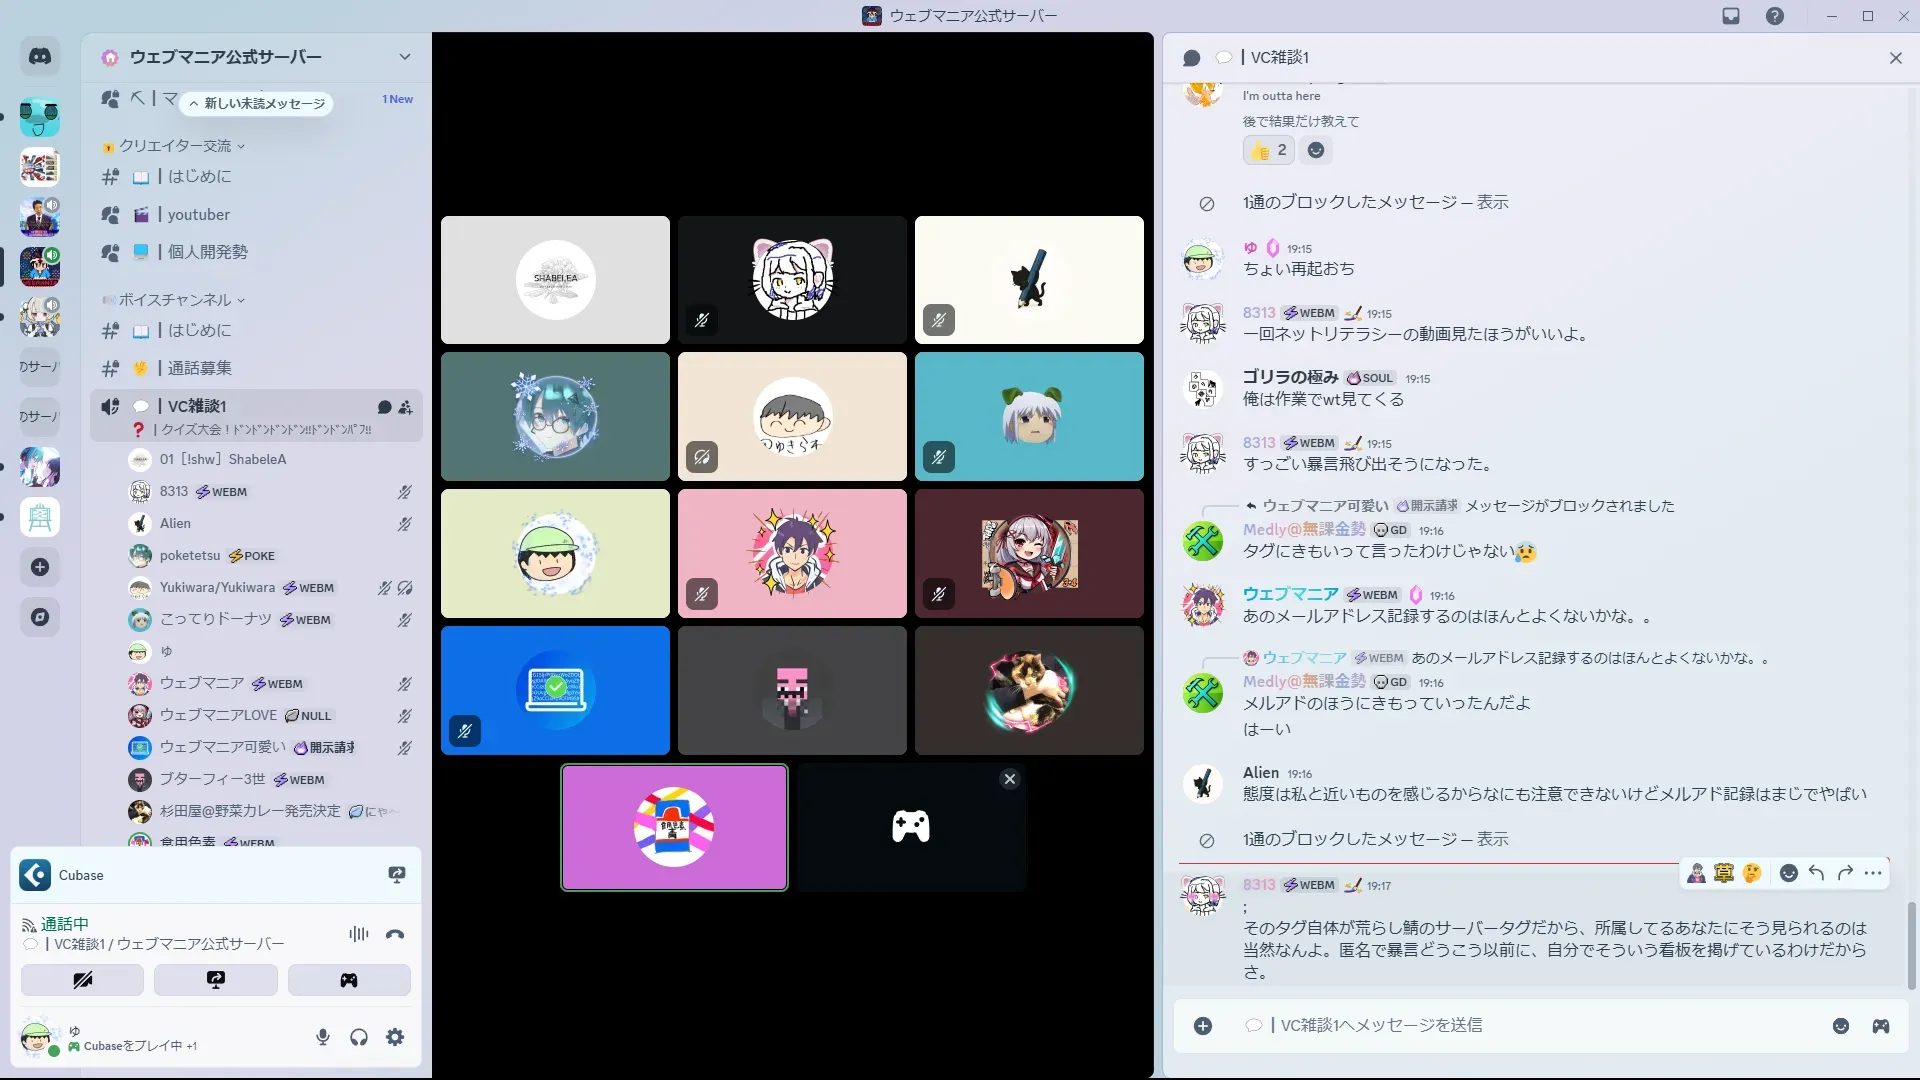This screenshot has height=1080, width=1920.
Task: Collapse ボイスチャンネル category
Action: (x=175, y=300)
